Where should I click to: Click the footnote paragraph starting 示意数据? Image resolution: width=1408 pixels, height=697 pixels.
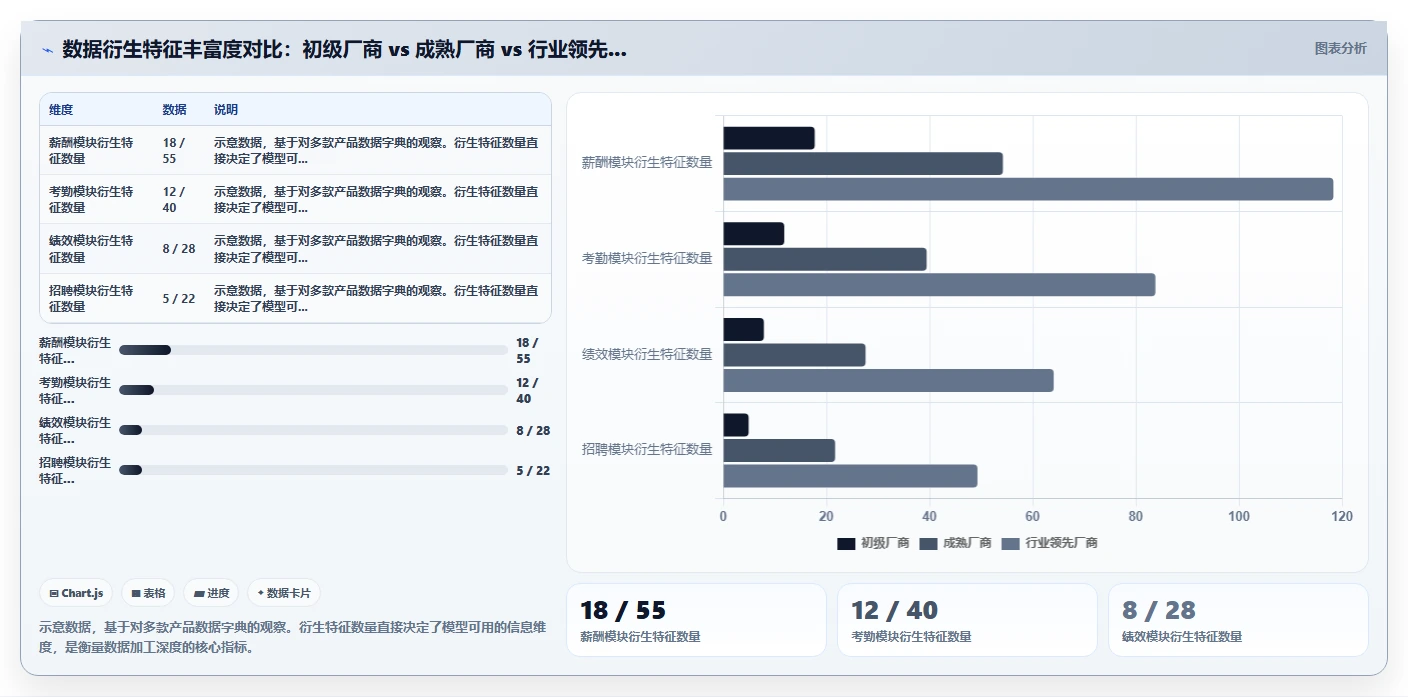[293, 637]
